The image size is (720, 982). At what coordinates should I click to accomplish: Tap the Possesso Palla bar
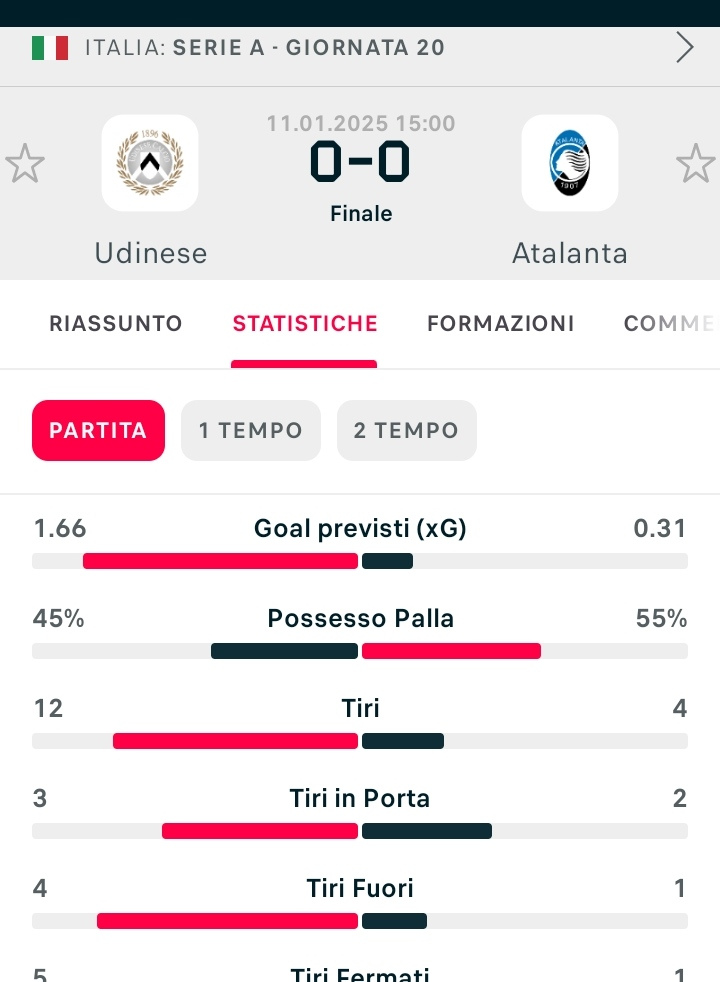point(360,651)
